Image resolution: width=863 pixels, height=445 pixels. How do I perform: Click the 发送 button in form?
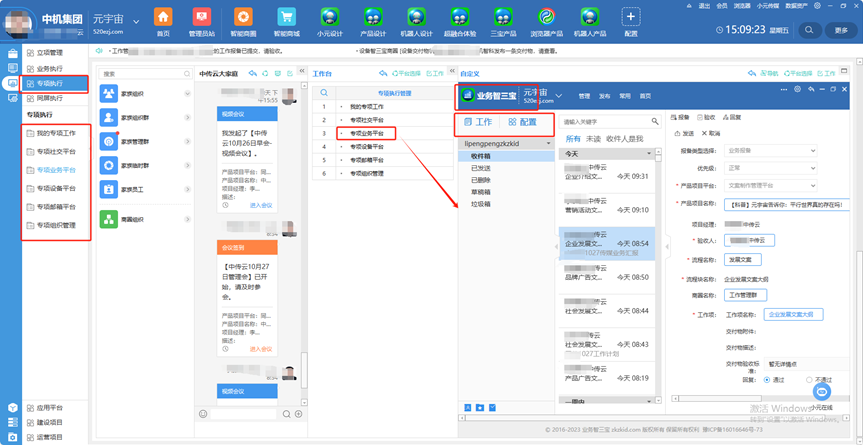tap(684, 133)
